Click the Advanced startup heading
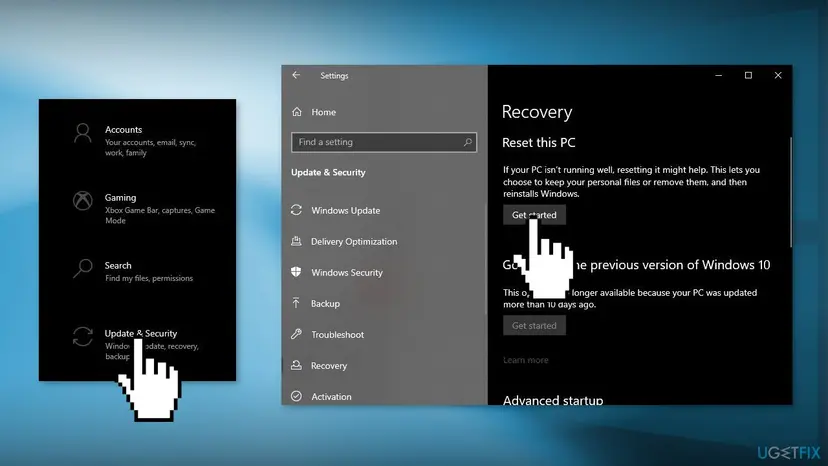This screenshot has height=466, width=828. click(x=552, y=400)
